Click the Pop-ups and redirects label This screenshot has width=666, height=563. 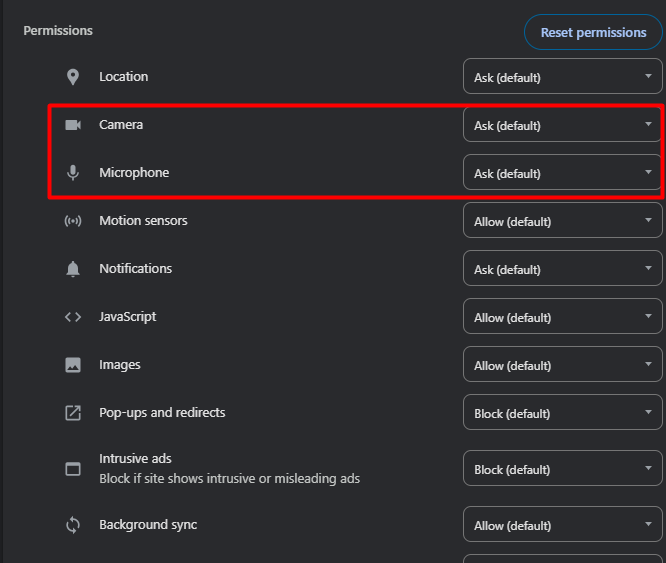162,413
